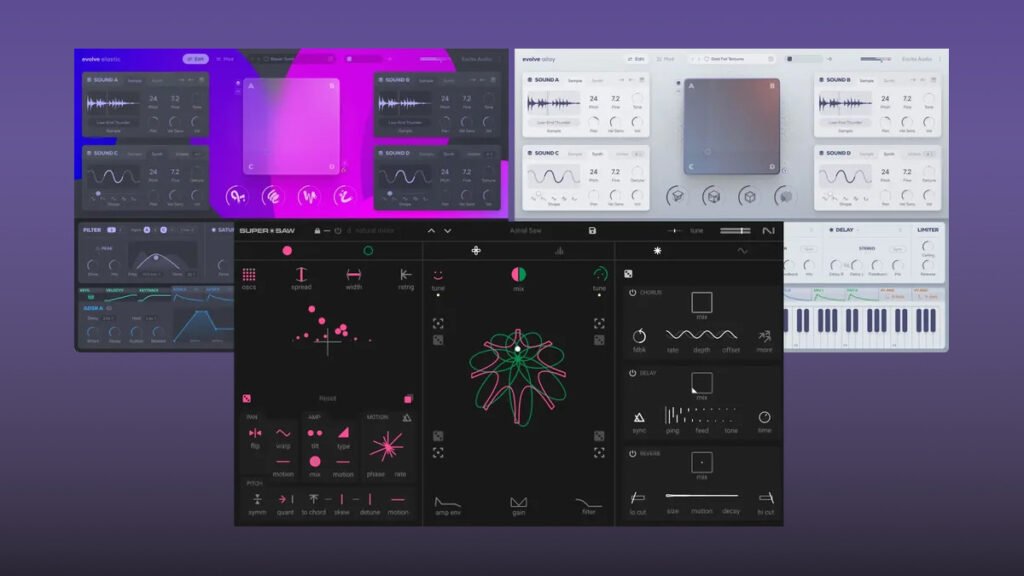The image size is (1024, 576).
Task: Toggle the Chorus power button
Action: [632, 293]
